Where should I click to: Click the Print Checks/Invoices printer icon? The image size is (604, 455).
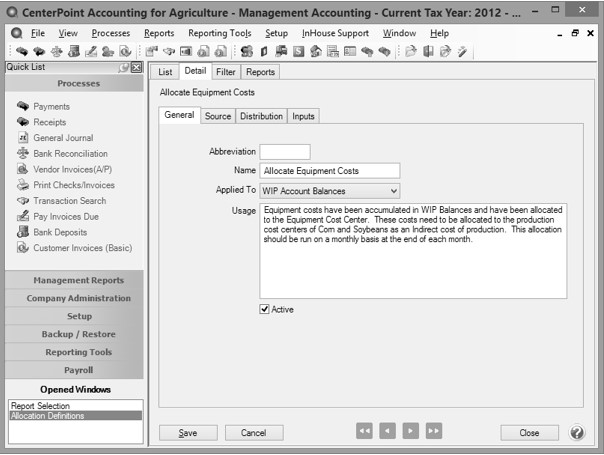[23, 185]
